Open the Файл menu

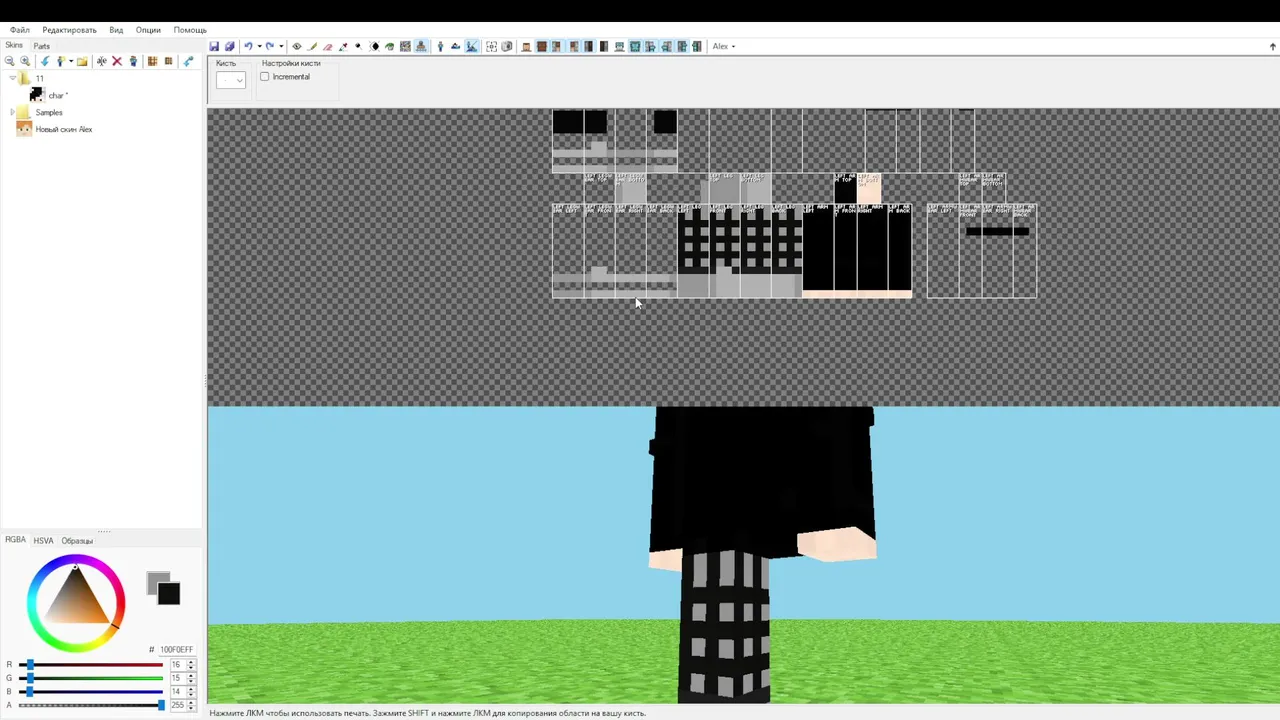pos(20,30)
